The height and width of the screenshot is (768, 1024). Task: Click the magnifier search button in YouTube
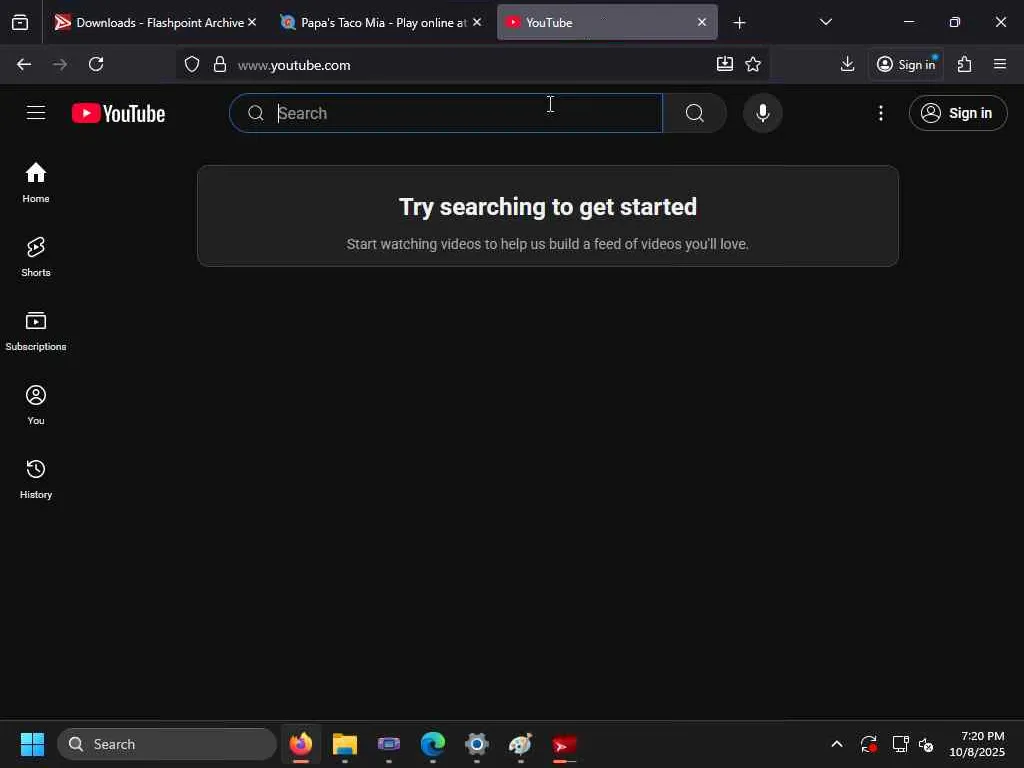pos(695,113)
